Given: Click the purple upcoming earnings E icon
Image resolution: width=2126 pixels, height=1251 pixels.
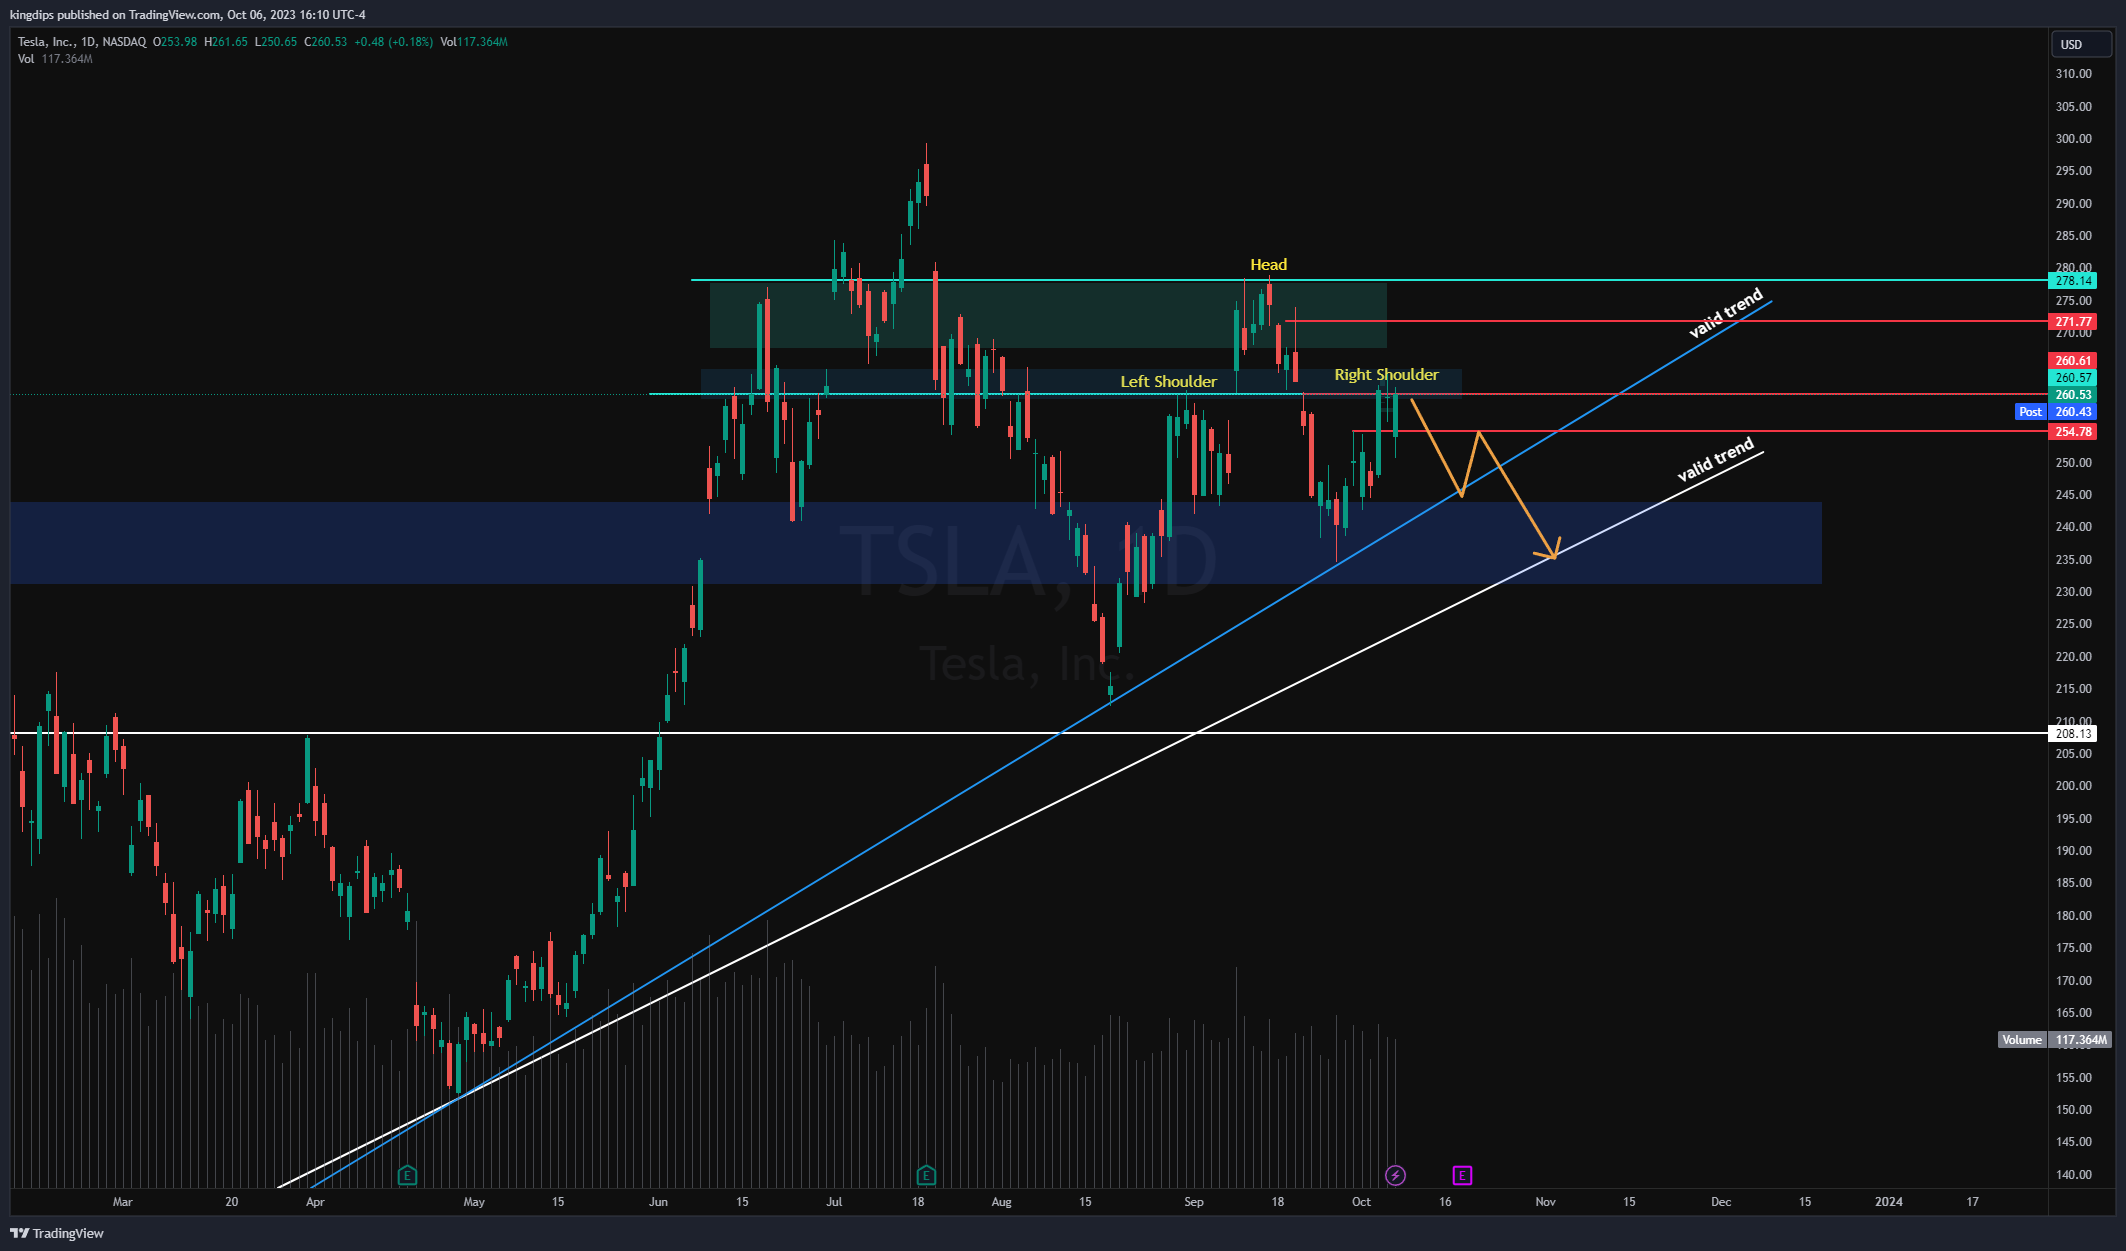Looking at the screenshot, I should tap(1462, 1175).
